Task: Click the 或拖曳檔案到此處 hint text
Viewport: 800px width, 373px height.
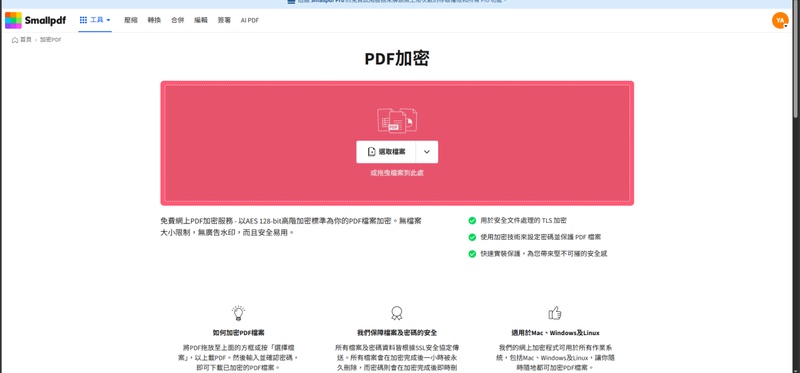Action: tap(397, 173)
